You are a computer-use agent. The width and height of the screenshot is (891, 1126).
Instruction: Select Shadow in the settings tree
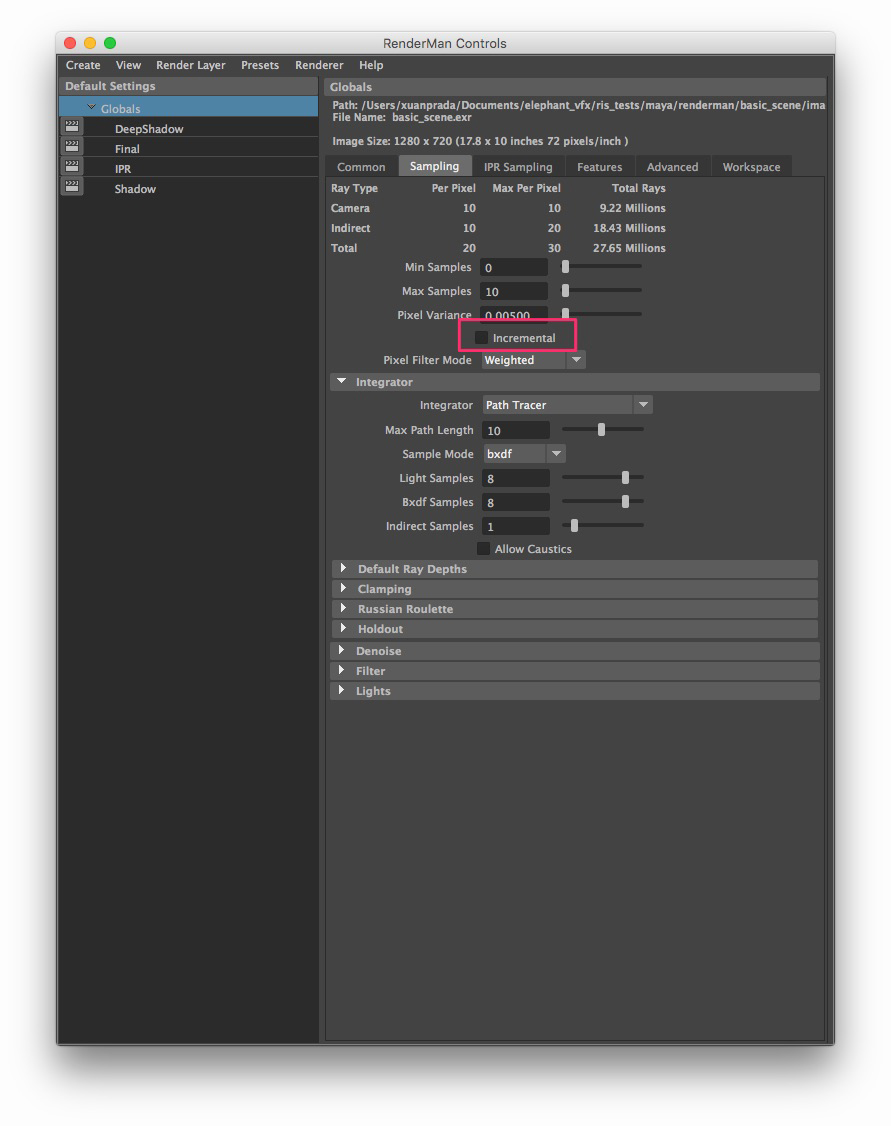click(x=135, y=189)
